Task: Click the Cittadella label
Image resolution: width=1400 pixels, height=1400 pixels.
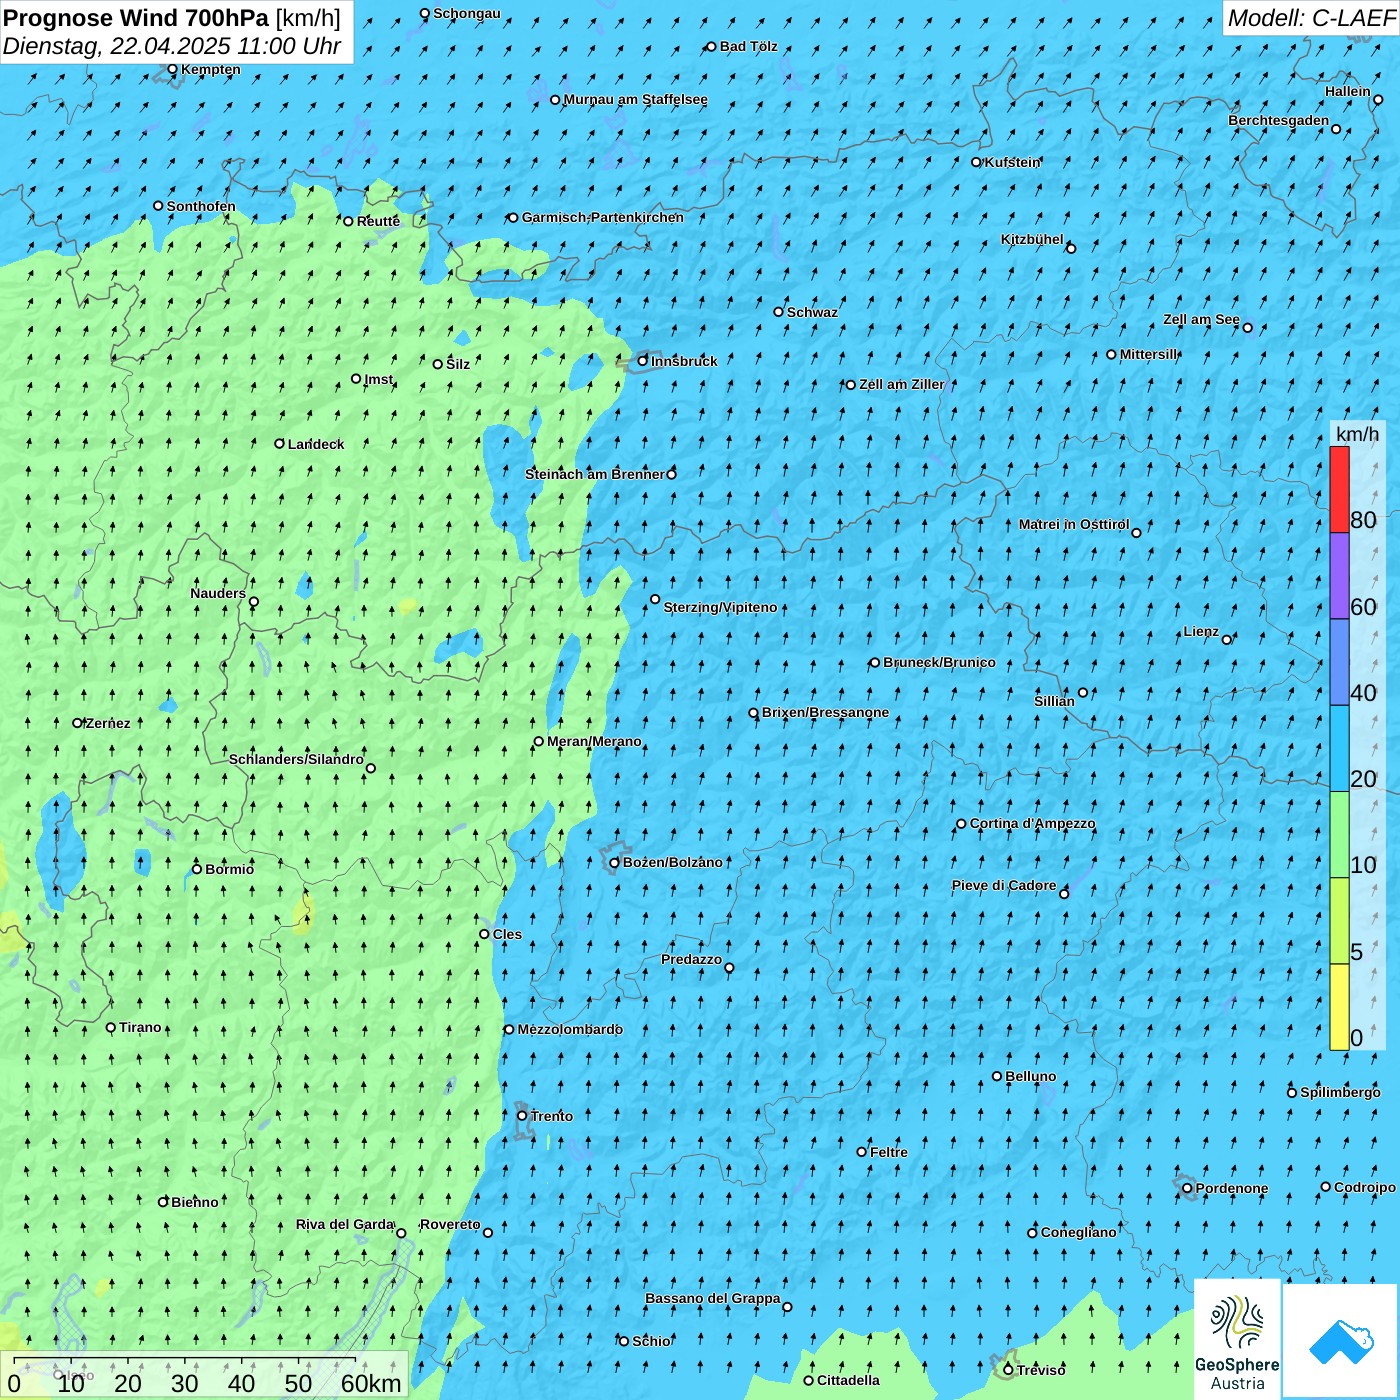Action: (x=848, y=1380)
